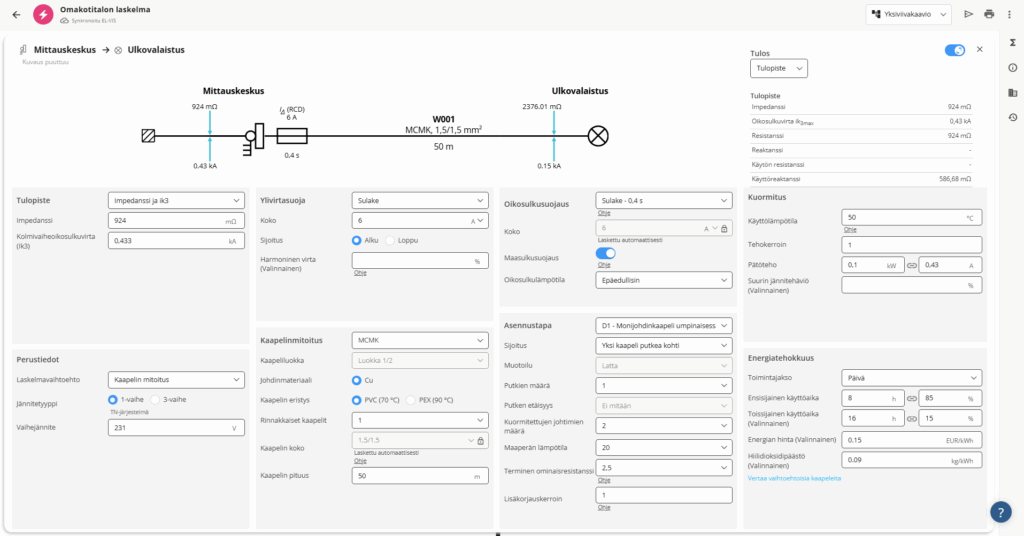
Task: Click the send arrow icon beside Yksiviivakaavio
Action: pos(968,14)
